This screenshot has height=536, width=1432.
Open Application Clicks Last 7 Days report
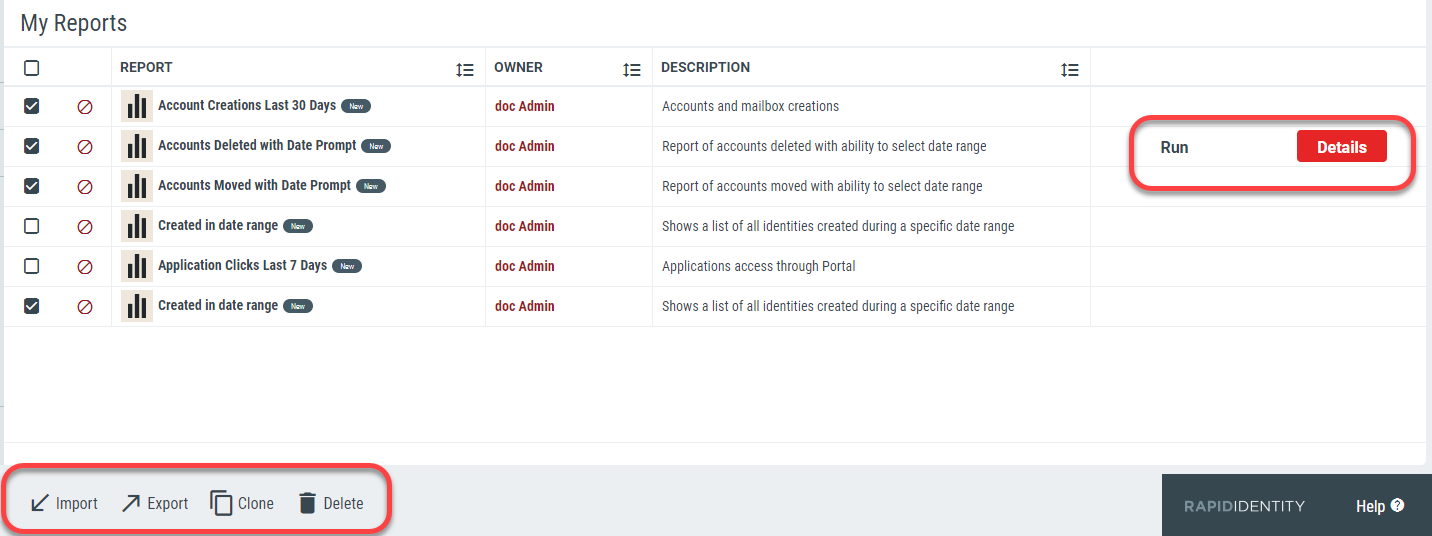(x=243, y=265)
